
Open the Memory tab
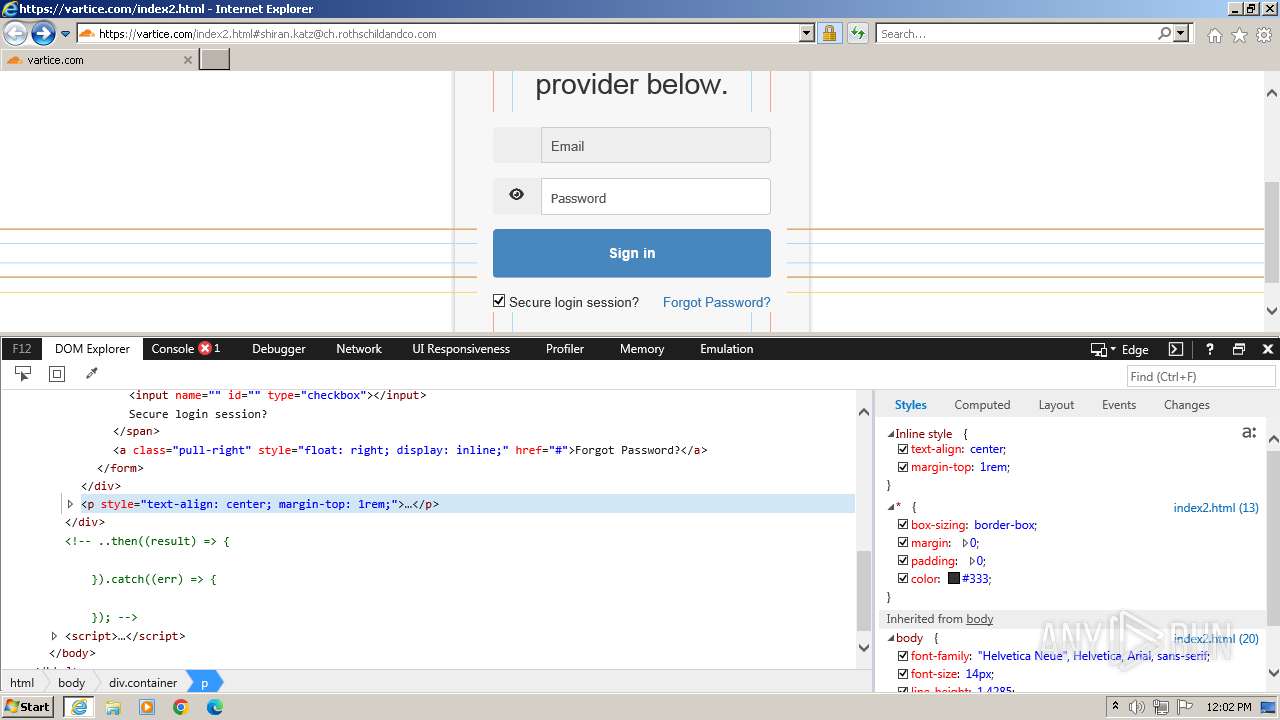pyautogui.click(x=642, y=349)
